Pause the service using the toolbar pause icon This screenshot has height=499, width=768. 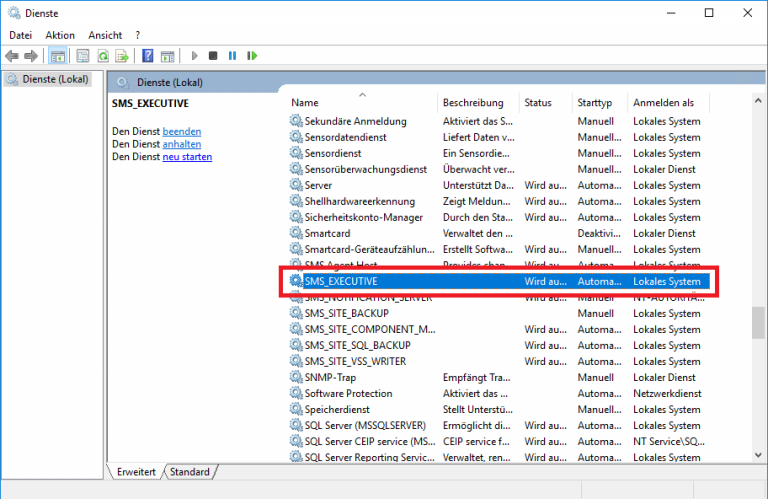[x=232, y=56]
